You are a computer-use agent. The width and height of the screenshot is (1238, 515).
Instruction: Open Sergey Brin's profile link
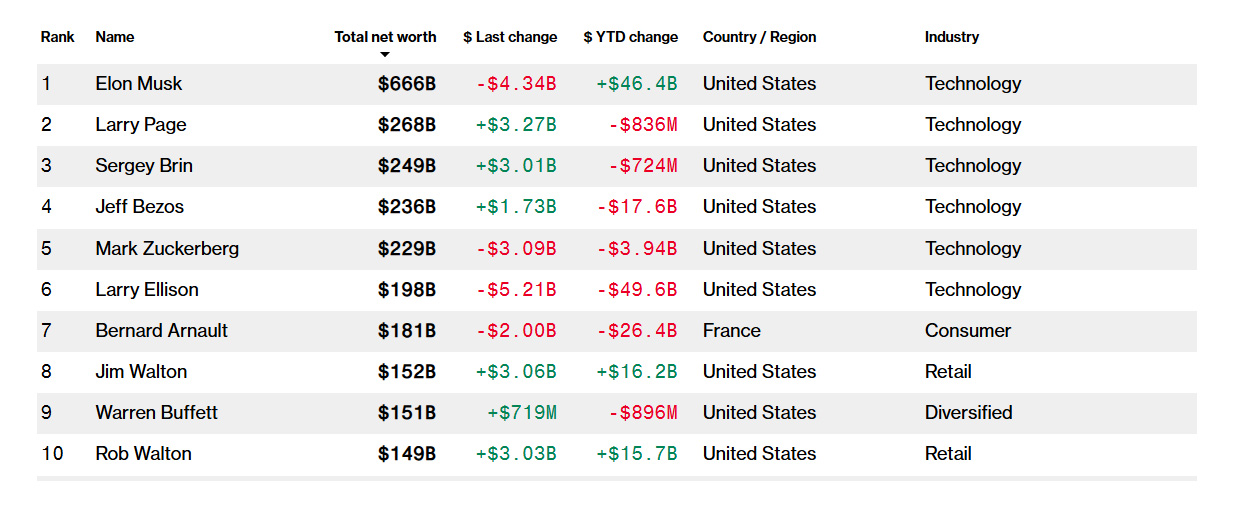[144, 166]
